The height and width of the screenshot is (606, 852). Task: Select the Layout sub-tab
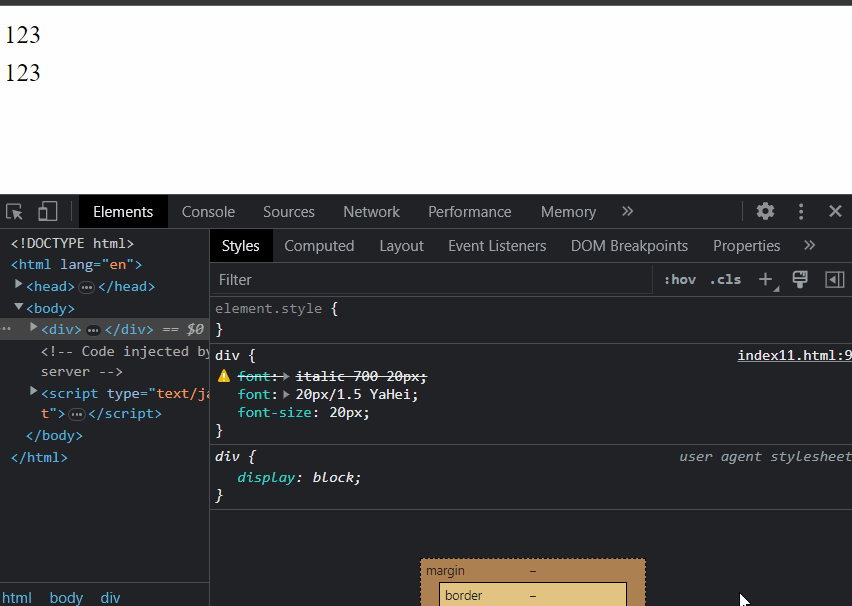[x=402, y=246]
